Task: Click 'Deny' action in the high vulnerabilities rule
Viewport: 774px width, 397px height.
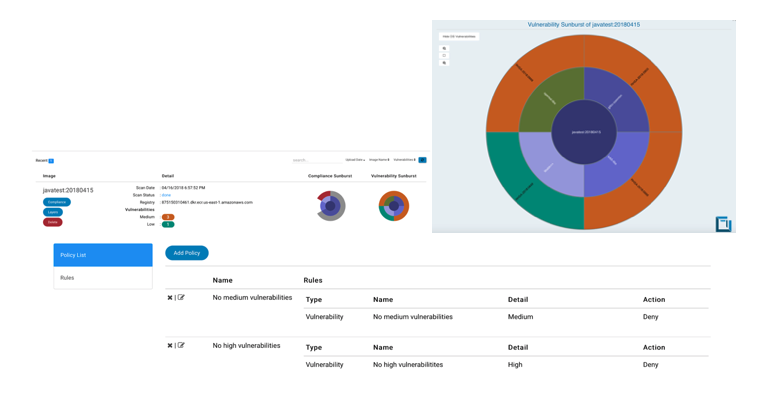Action: (x=651, y=364)
